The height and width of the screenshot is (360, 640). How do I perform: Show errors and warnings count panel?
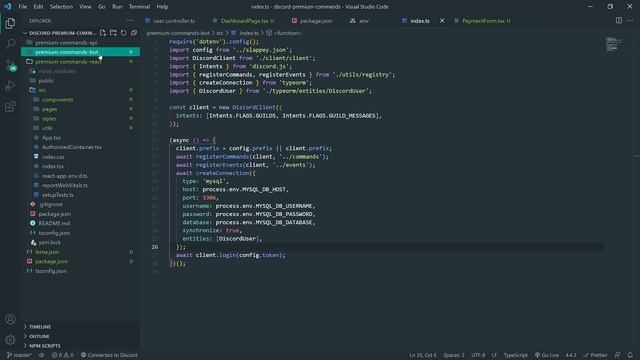click(62, 355)
